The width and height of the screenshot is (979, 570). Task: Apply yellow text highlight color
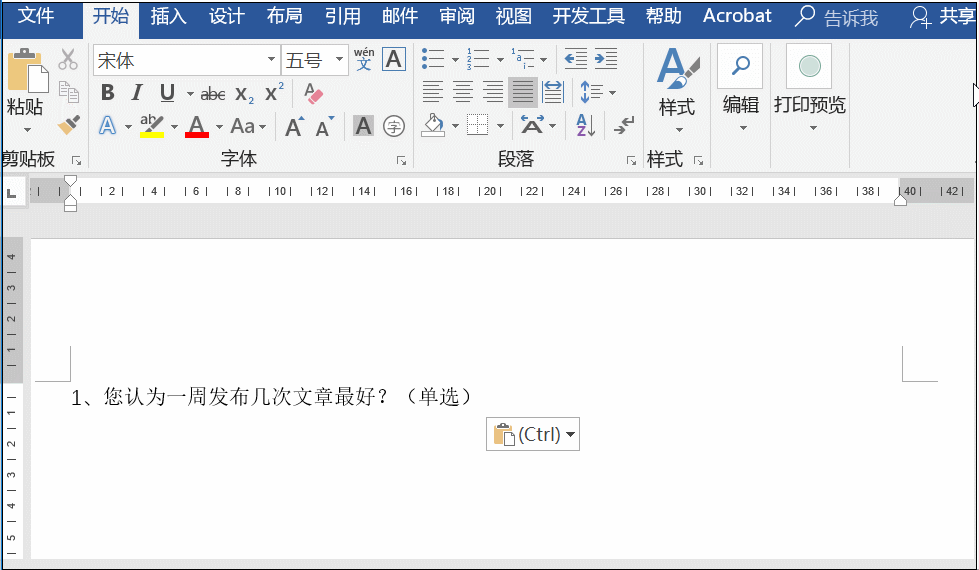pos(152,126)
